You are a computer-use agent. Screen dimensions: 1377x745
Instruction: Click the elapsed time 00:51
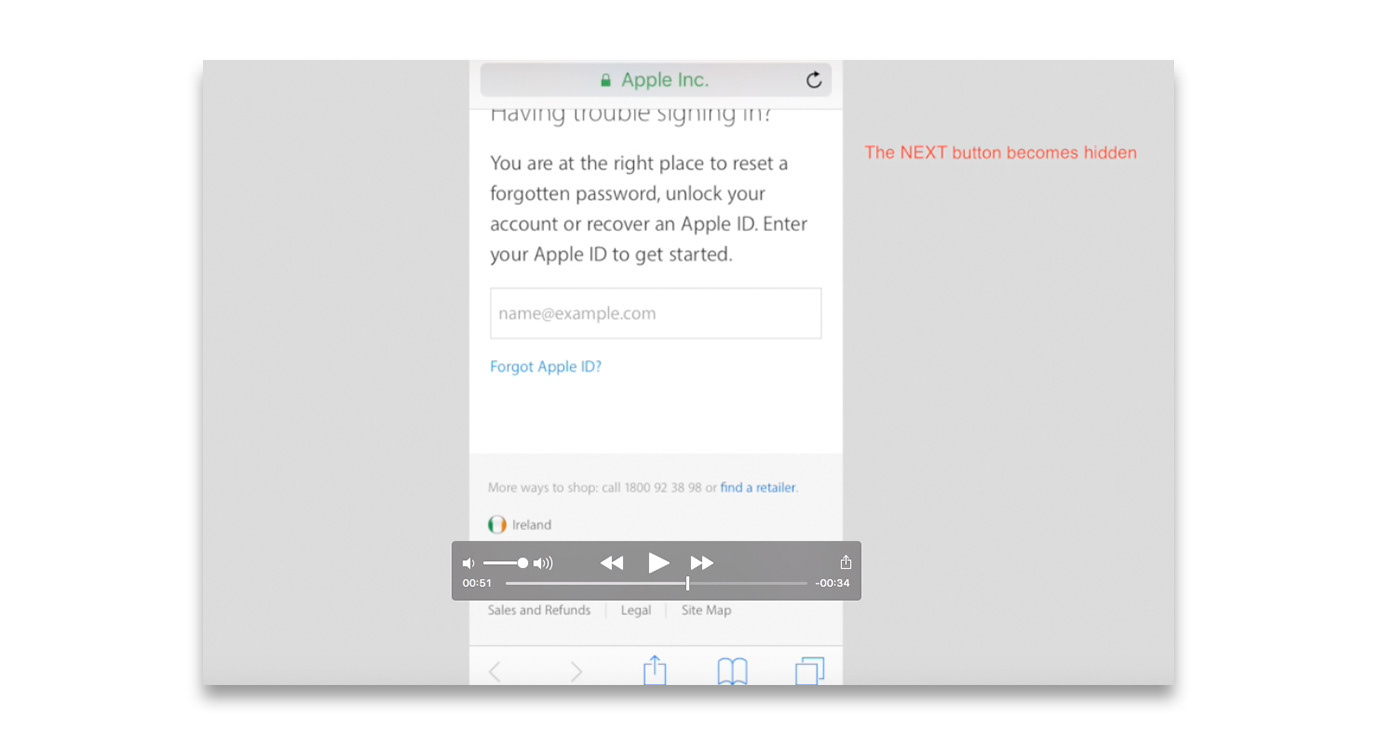(x=477, y=583)
